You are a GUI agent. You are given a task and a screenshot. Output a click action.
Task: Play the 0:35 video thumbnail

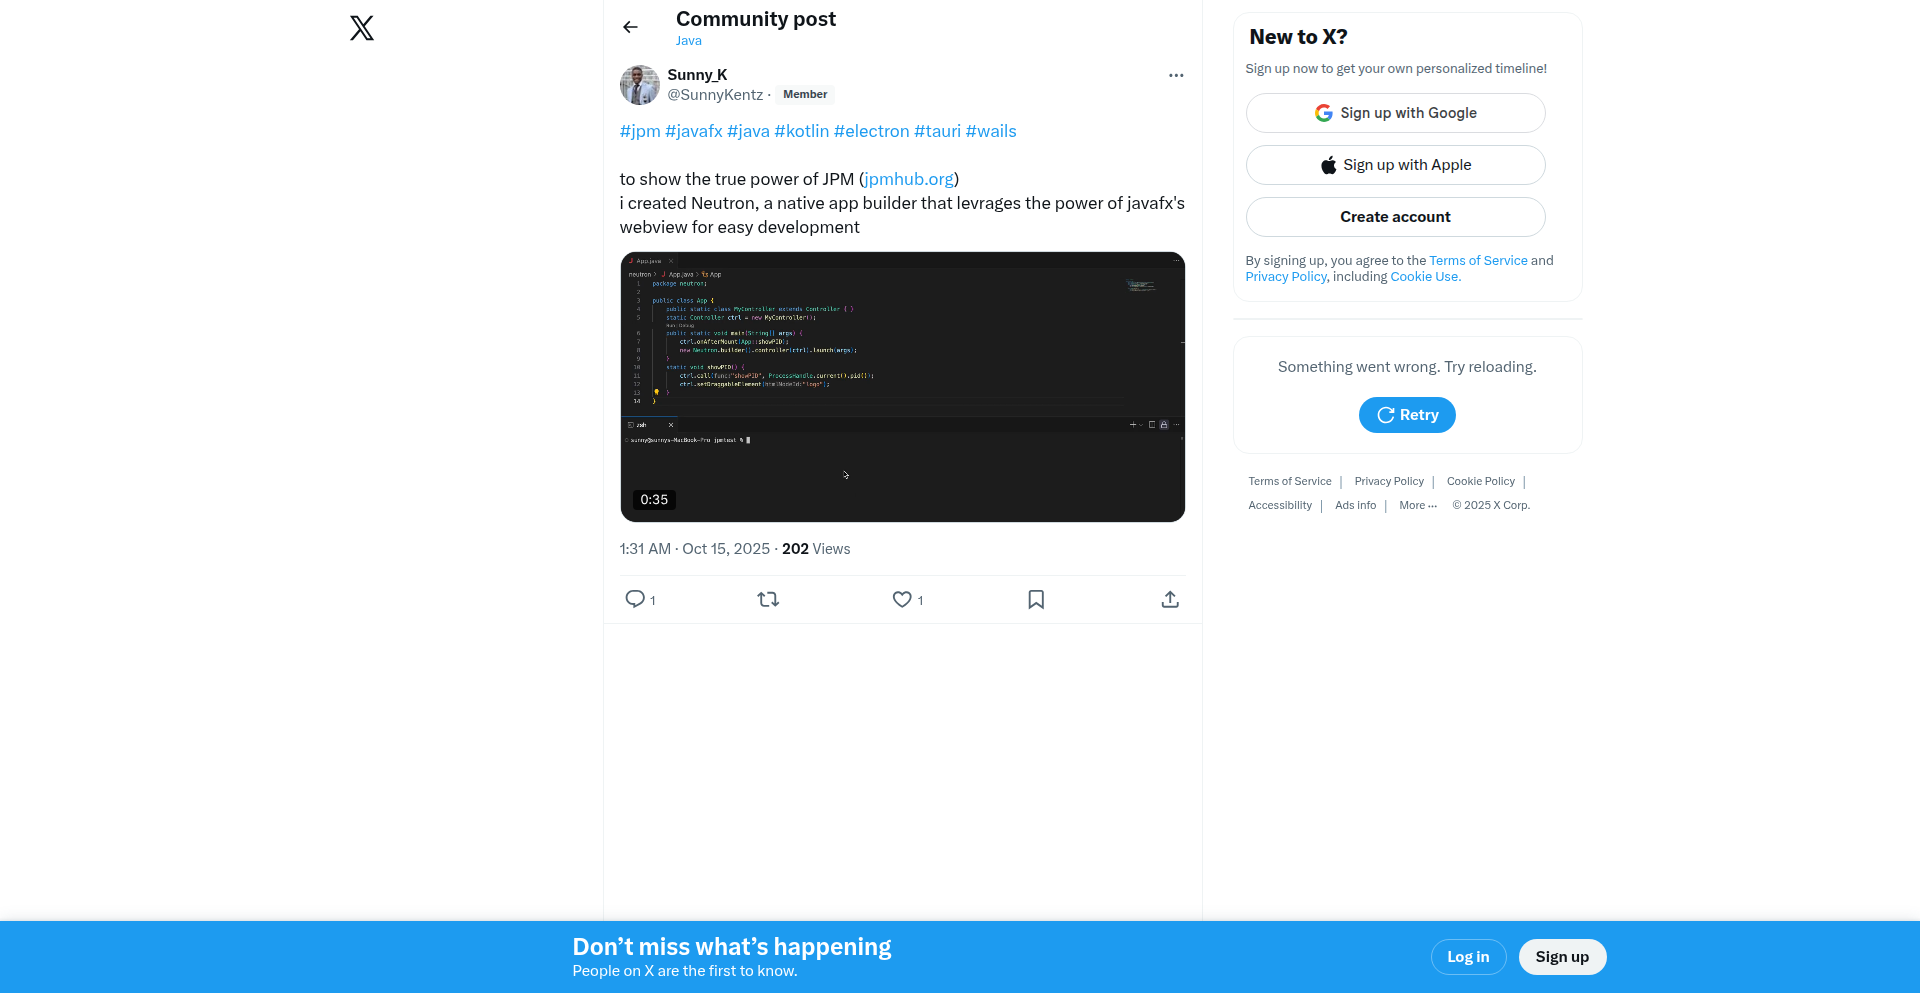click(902, 387)
